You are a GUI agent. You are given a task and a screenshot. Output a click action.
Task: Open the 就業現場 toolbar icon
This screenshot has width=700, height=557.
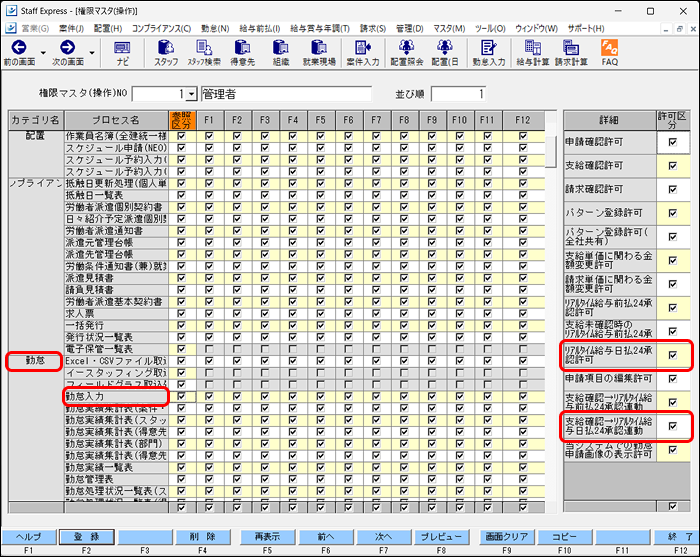coord(319,53)
